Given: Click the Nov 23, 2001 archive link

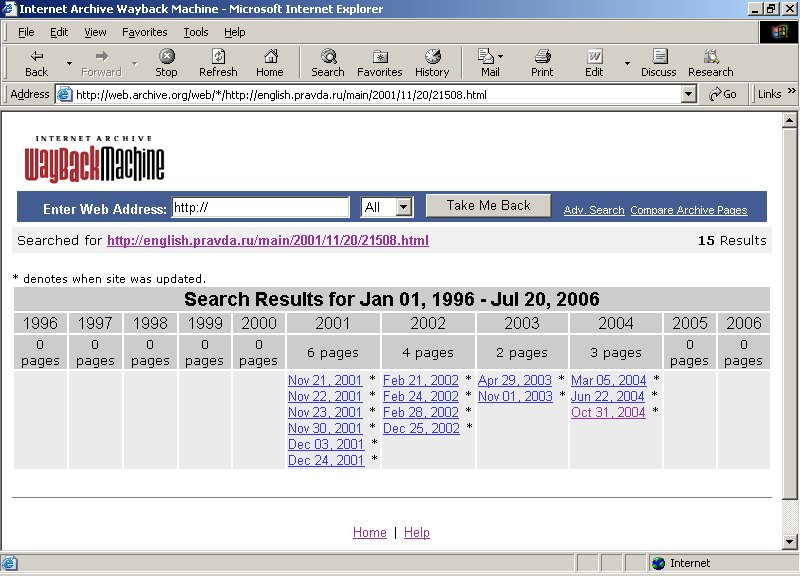Looking at the screenshot, I should [x=325, y=412].
